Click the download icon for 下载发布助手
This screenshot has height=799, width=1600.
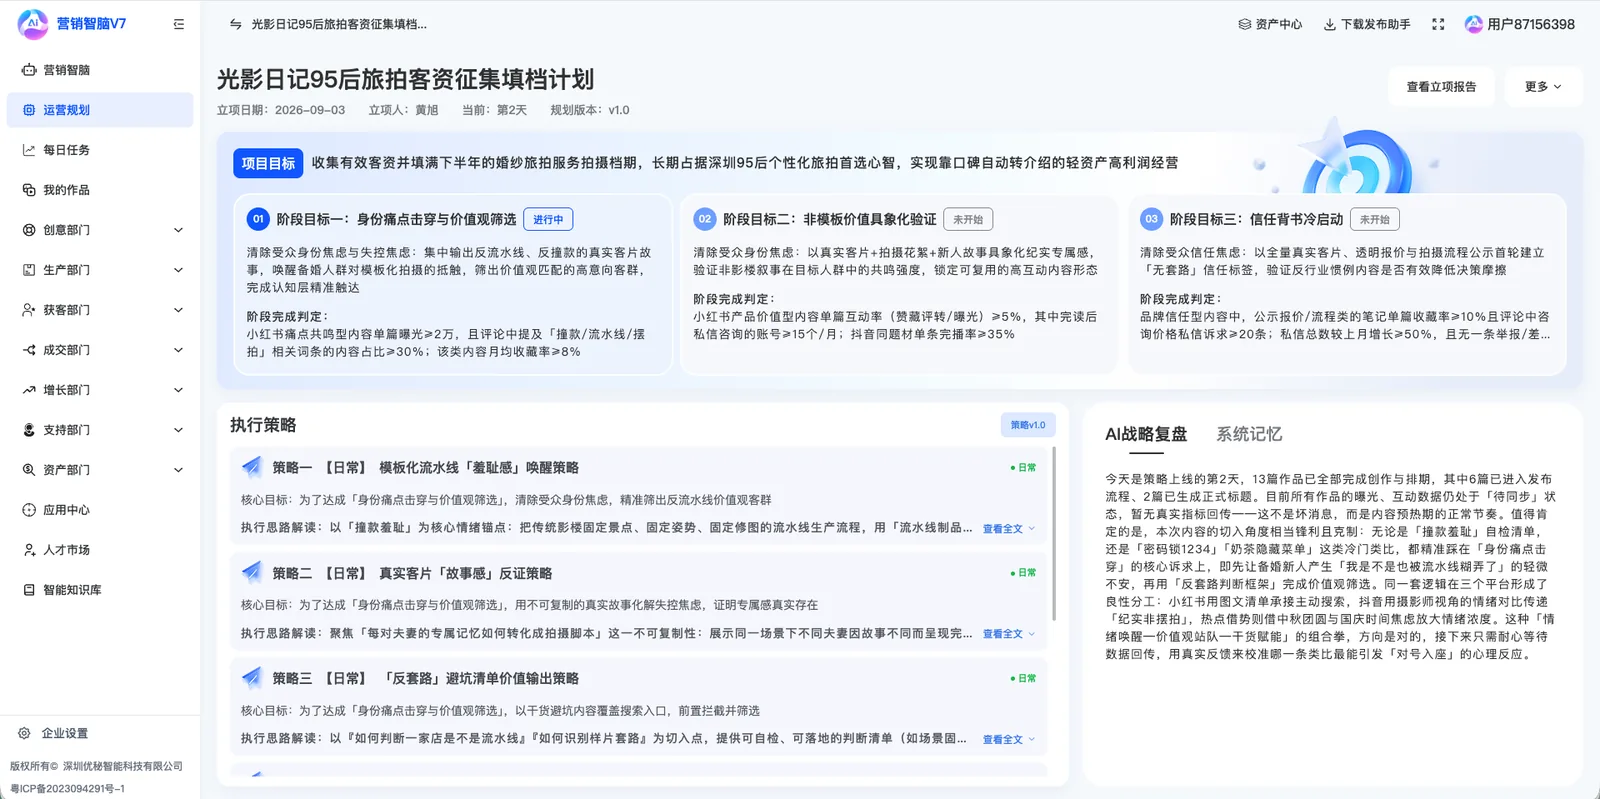1330,24
